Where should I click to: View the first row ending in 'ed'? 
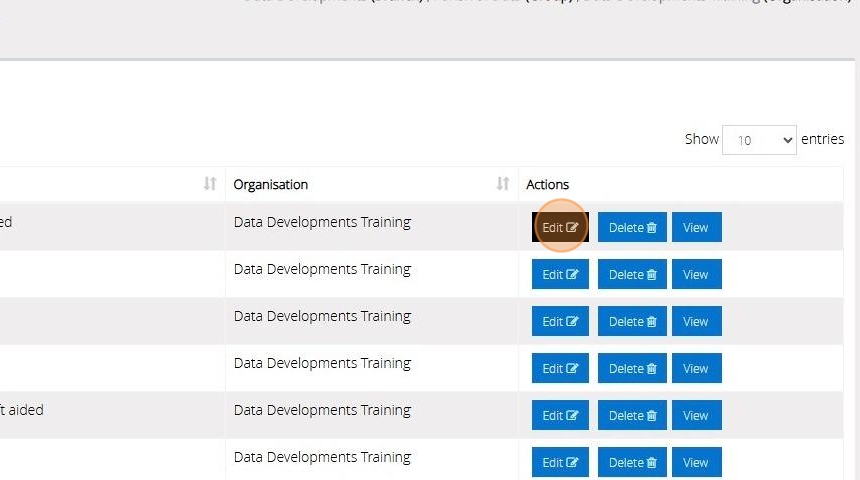tap(697, 227)
